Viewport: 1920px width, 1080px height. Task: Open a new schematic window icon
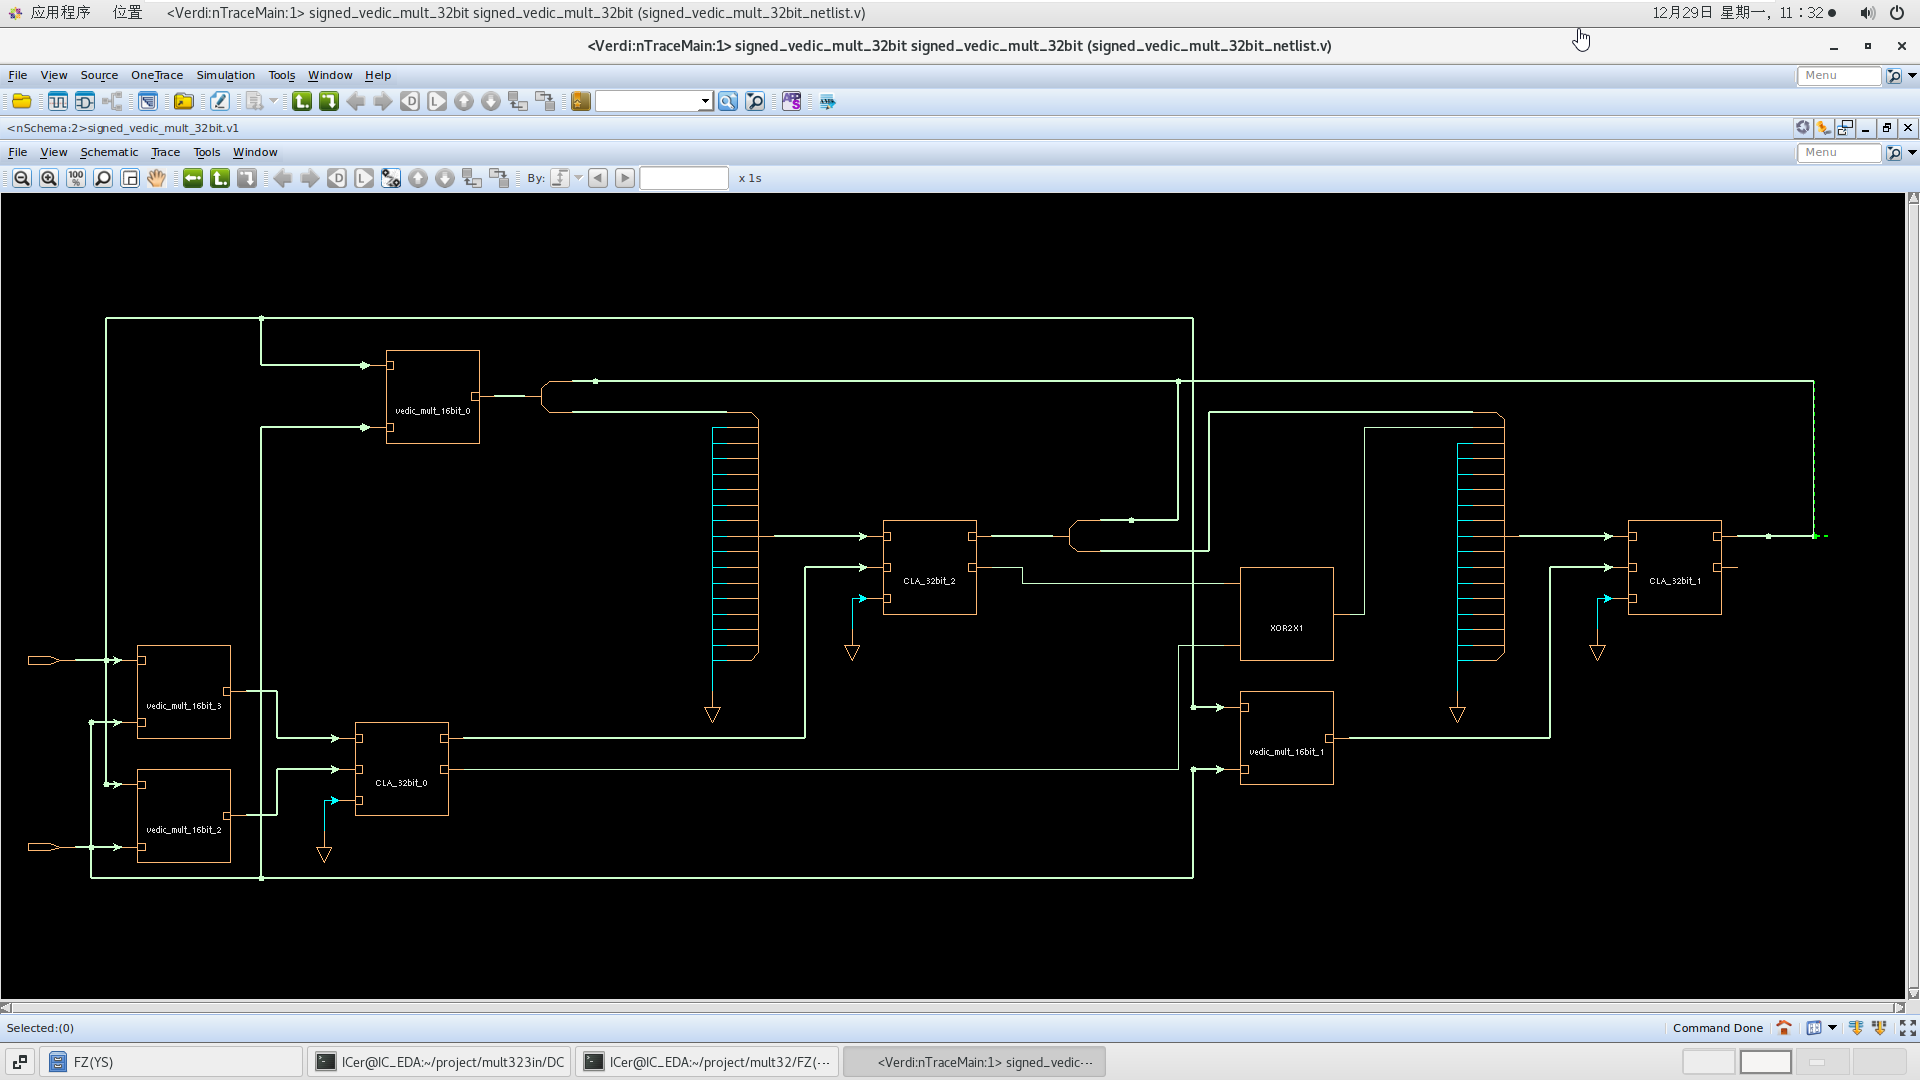point(84,101)
